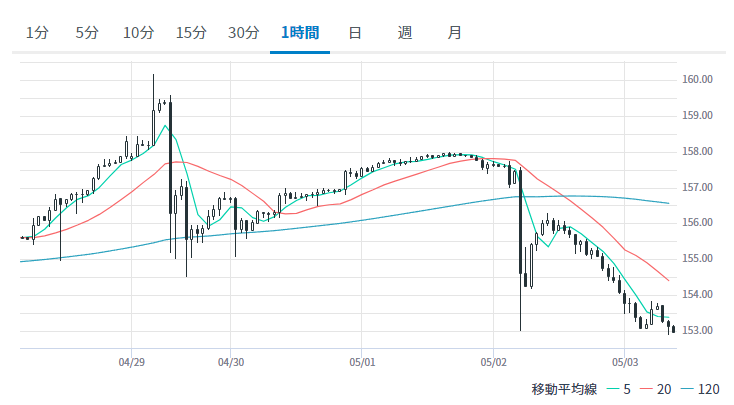Select the 05/02 date marker
Viewport: 734px width, 405px height.
(x=494, y=362)
